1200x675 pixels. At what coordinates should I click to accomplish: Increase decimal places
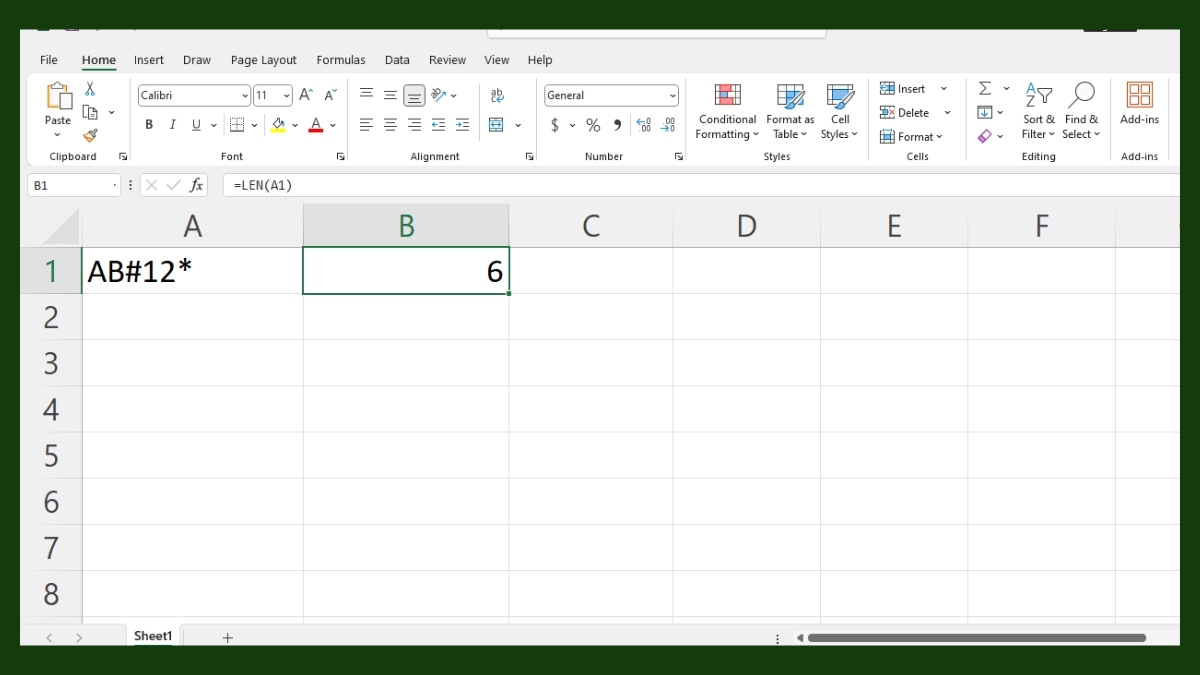pyautogui.click(x=645, y=125)
